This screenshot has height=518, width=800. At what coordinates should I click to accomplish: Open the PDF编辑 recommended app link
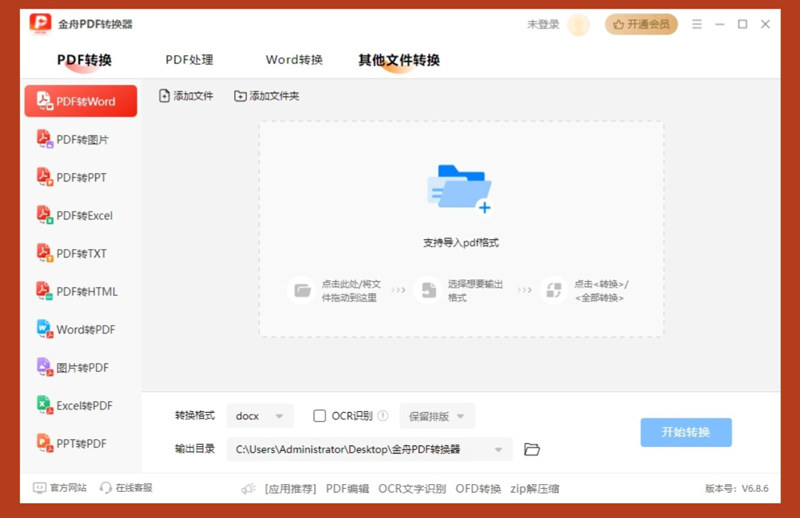(347, 489)
